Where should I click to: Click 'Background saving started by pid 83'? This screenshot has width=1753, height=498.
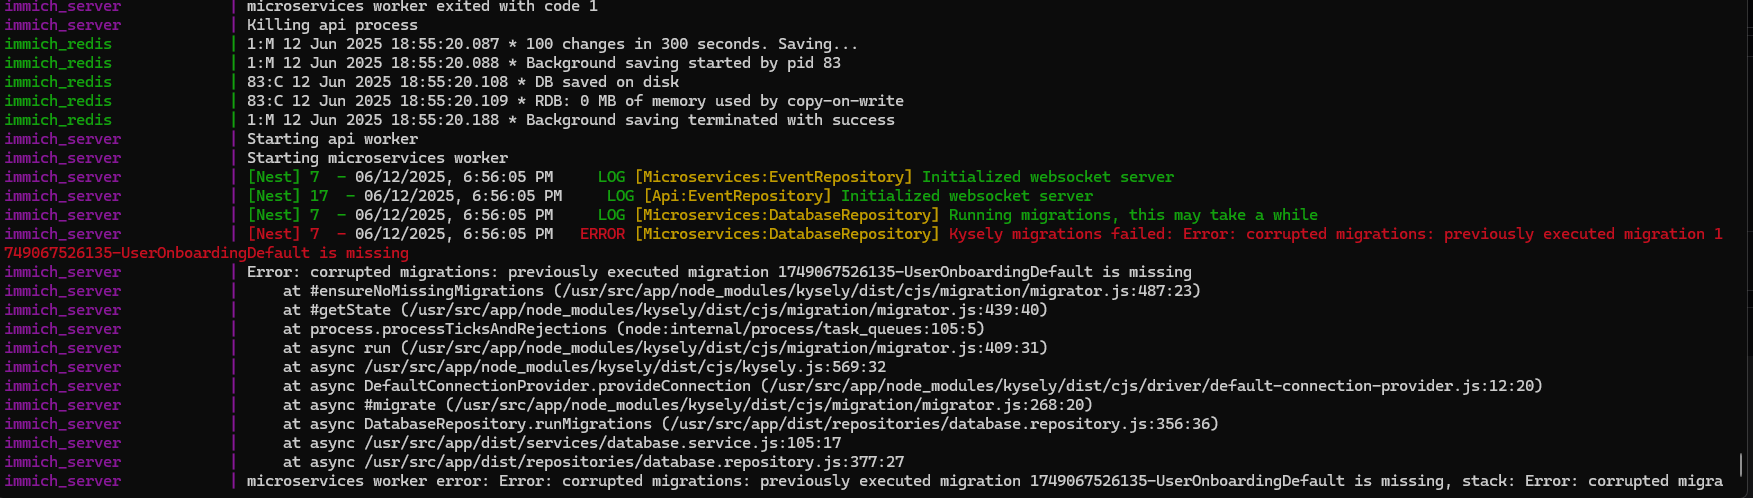pyautogui.click(x=683, y=63)
